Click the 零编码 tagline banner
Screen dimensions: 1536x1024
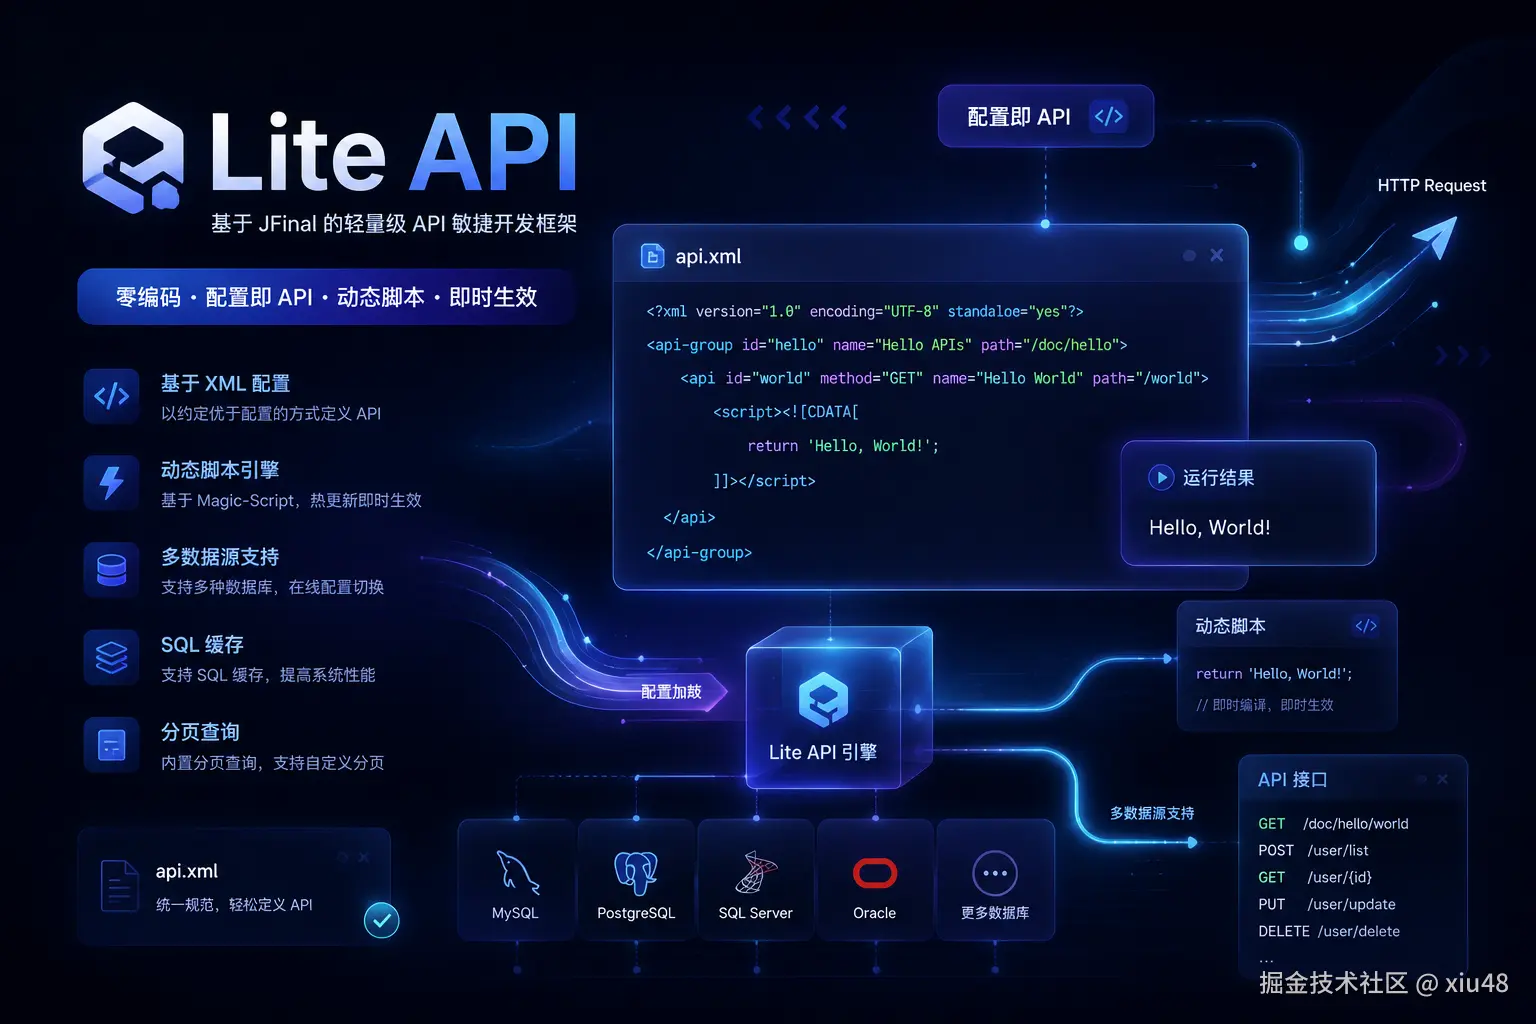[x=326, y=297]
